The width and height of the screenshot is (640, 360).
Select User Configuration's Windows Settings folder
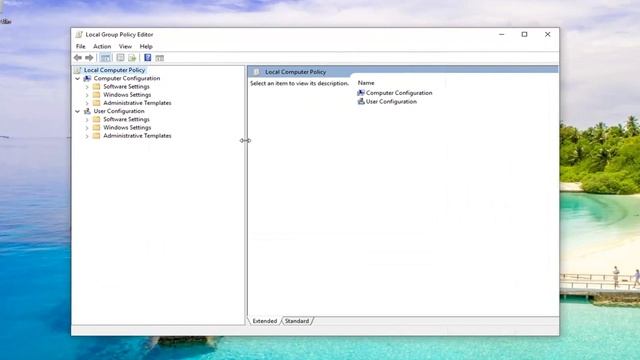pyautogui.click(x=127, y=128)
